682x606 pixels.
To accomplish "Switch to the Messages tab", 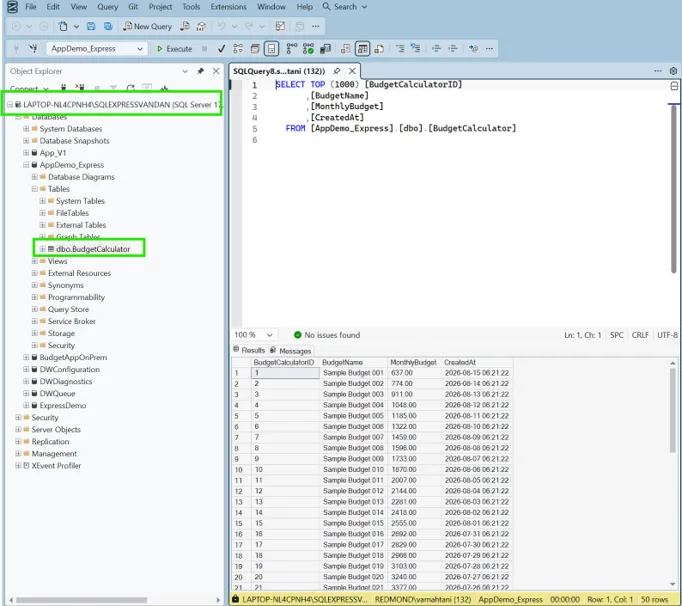I will click(291, 351).
